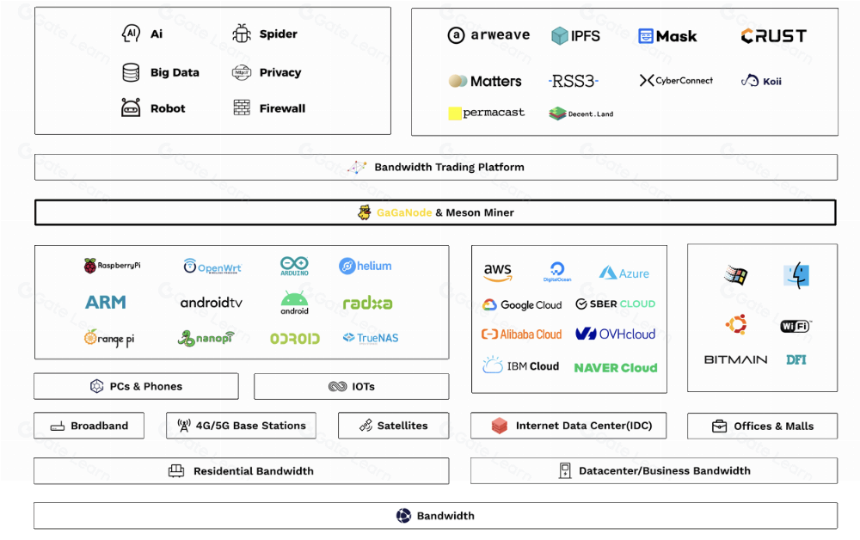Select the Residential Bandwidth bar
Image resolution: width=860 pixels, height=540 pixels.
(x=241, y=471)
